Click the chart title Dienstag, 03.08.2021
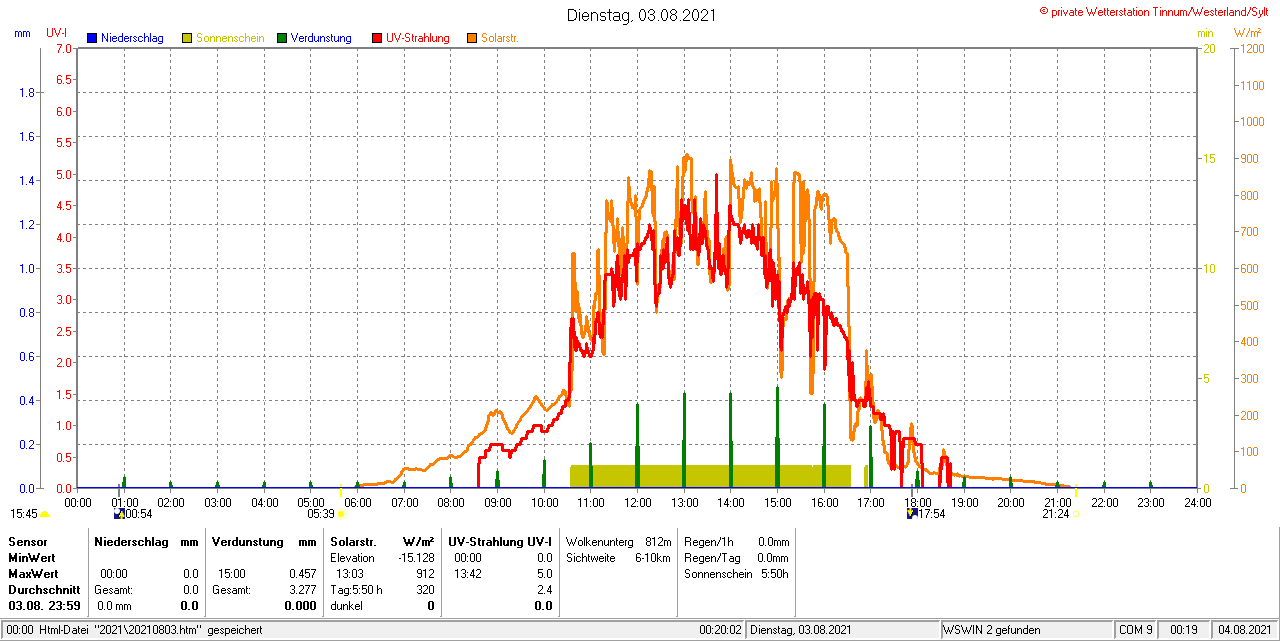 pyautogui.click(x=641, y=15)
